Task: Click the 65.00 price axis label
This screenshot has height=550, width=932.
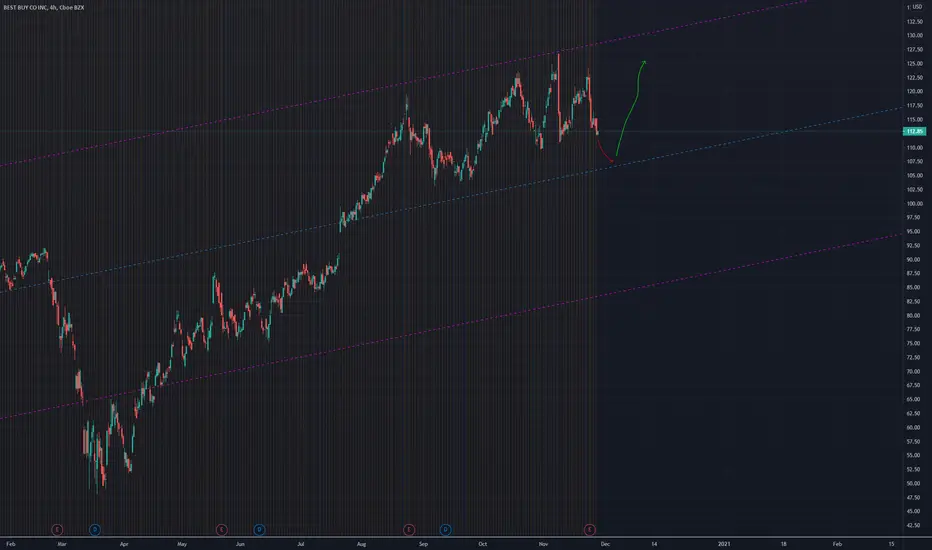Action: (913, 400)
